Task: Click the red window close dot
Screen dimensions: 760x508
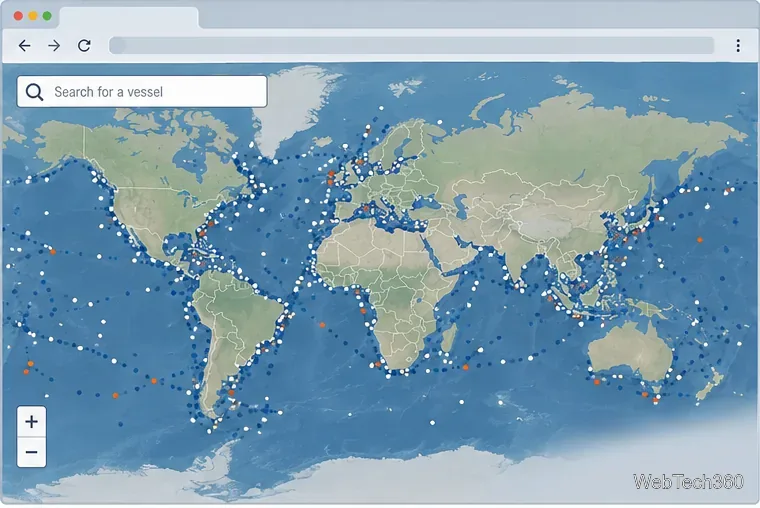Action: click(x=18, y=16)
